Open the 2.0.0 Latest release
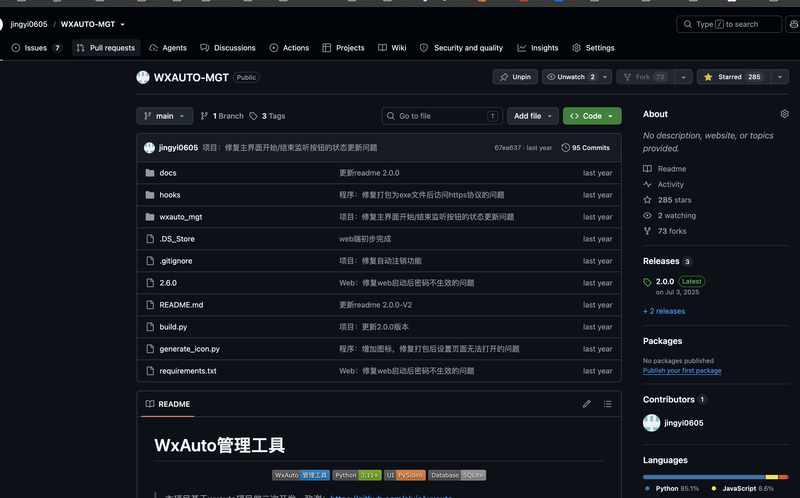The width and height of the screenshot is (800, 498). coord(674,282)
